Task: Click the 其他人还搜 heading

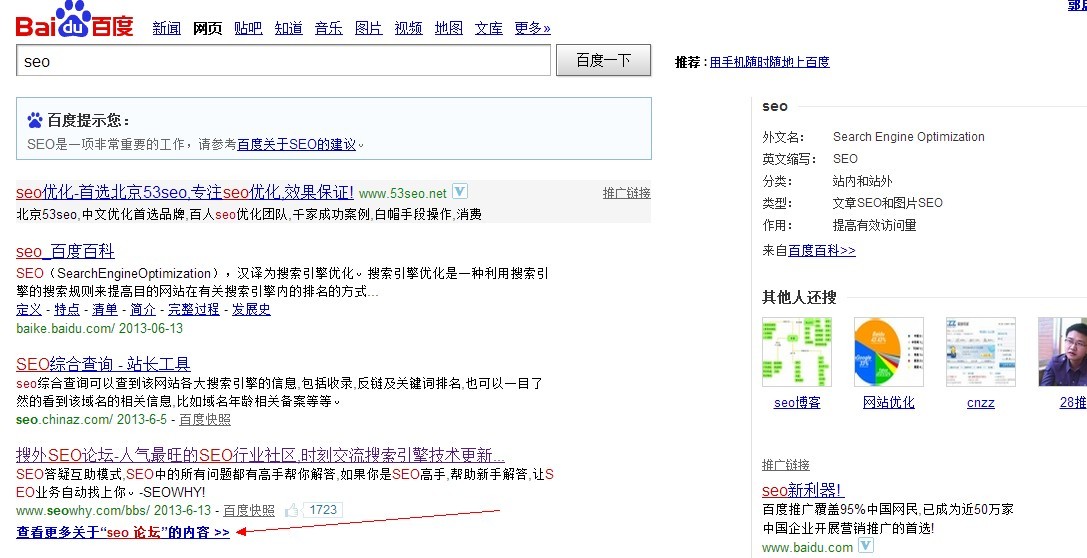Action: point(799,297)
